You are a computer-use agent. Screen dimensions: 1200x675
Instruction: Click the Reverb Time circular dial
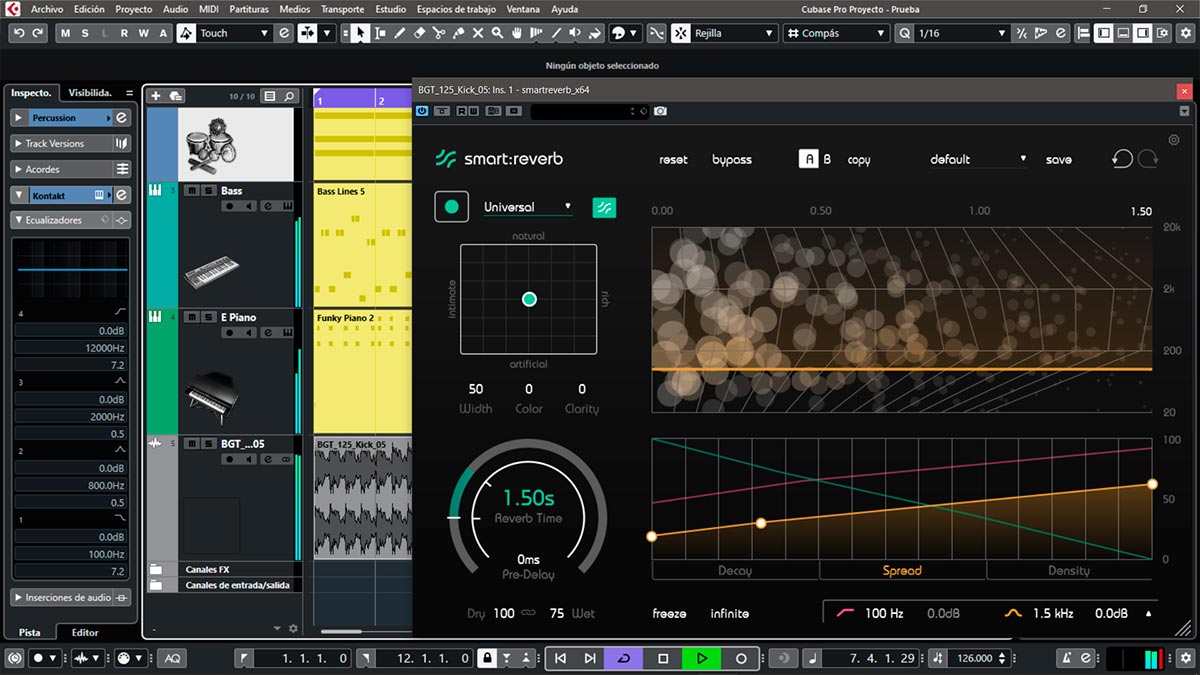528,518
